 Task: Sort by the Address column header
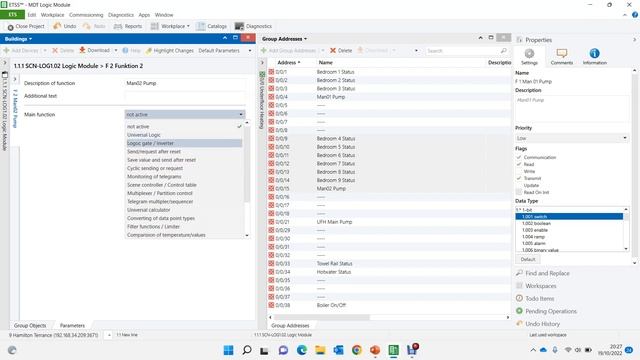coord(289,62)
